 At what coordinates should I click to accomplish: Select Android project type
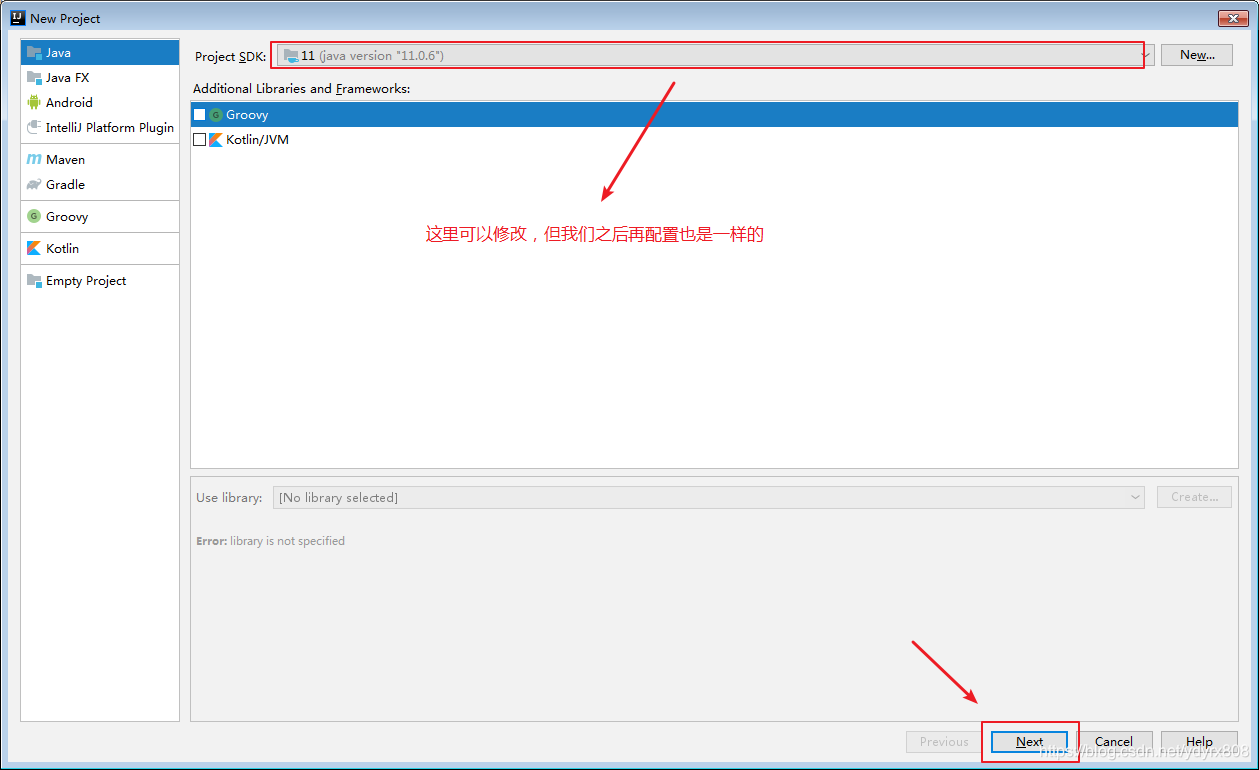(100, 102)
